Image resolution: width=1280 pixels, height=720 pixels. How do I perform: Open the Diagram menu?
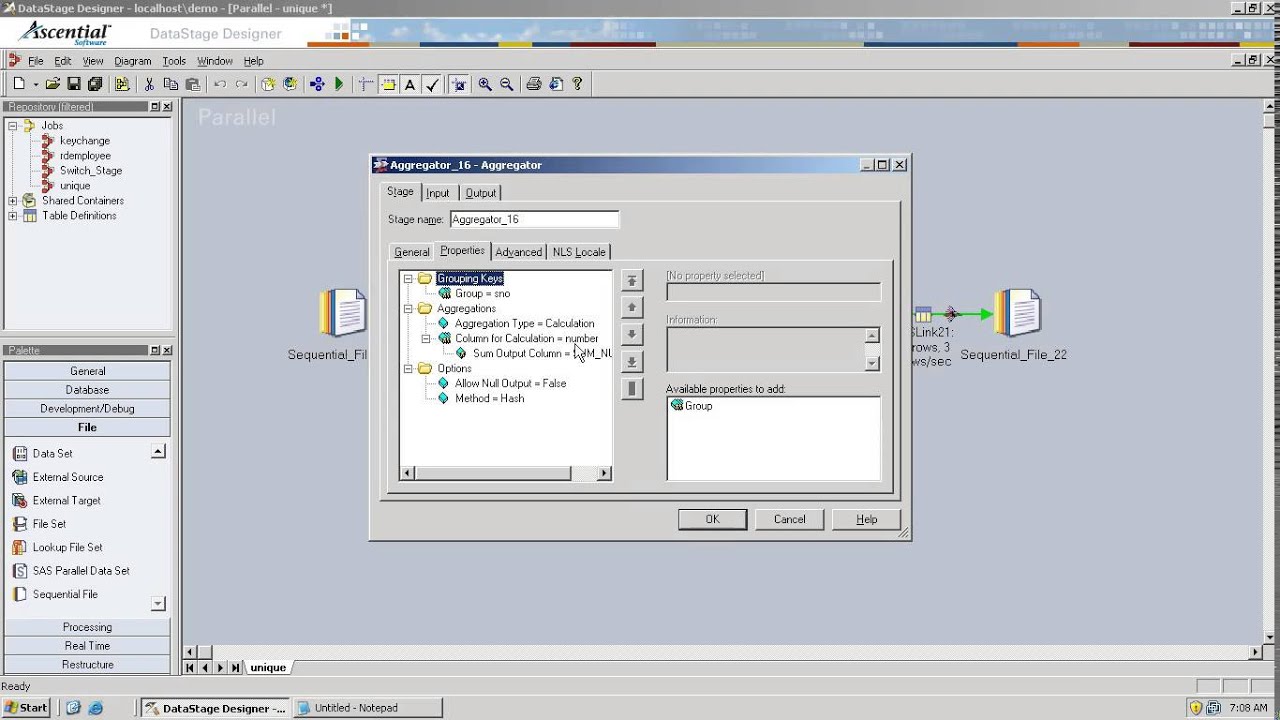(132, 61)
